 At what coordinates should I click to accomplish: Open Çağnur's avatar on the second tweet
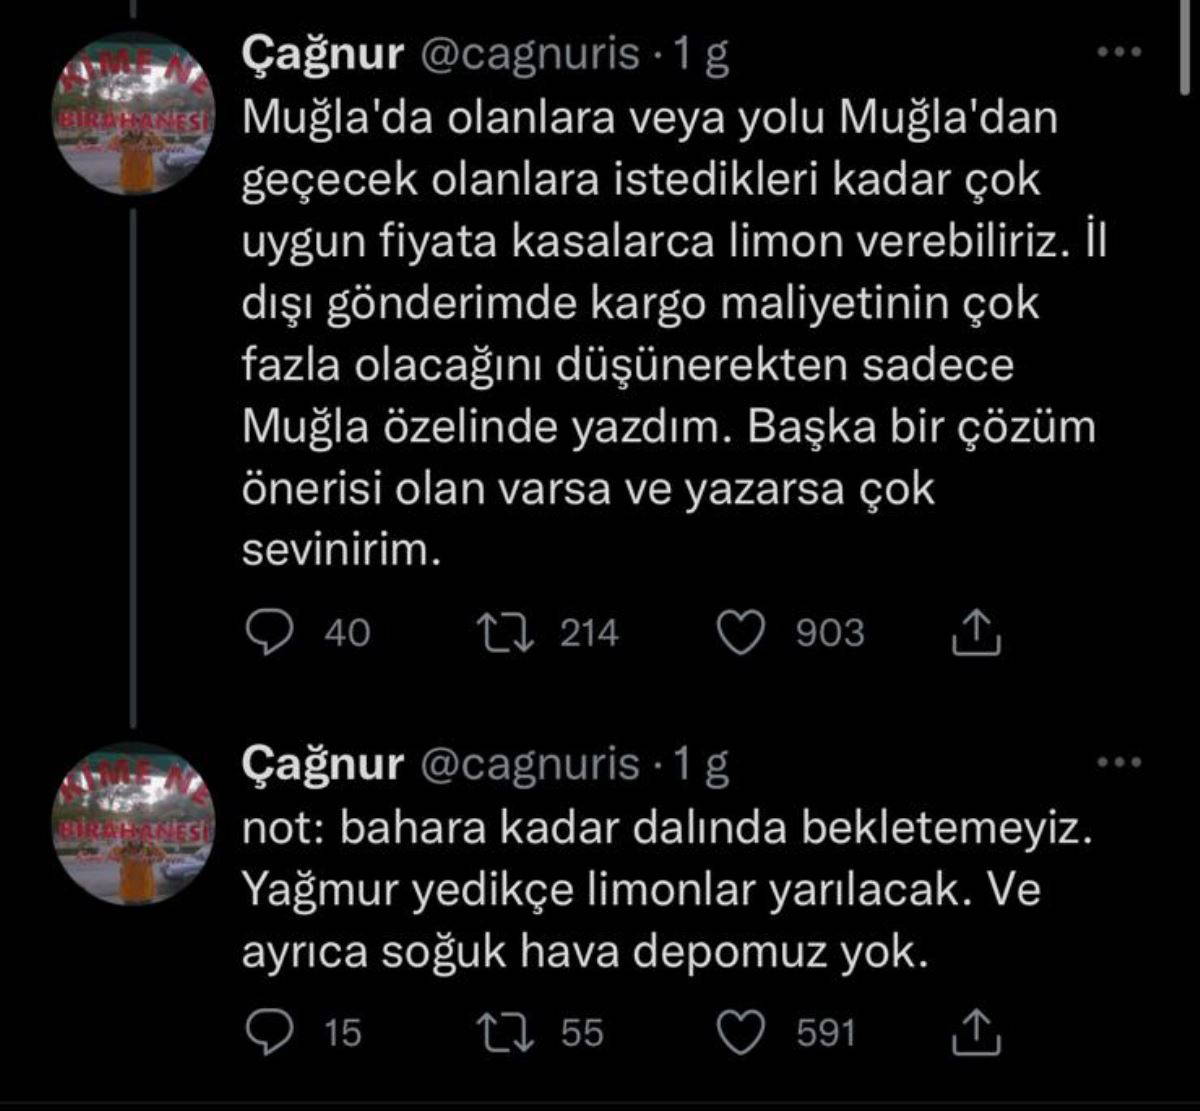point(135,822)
